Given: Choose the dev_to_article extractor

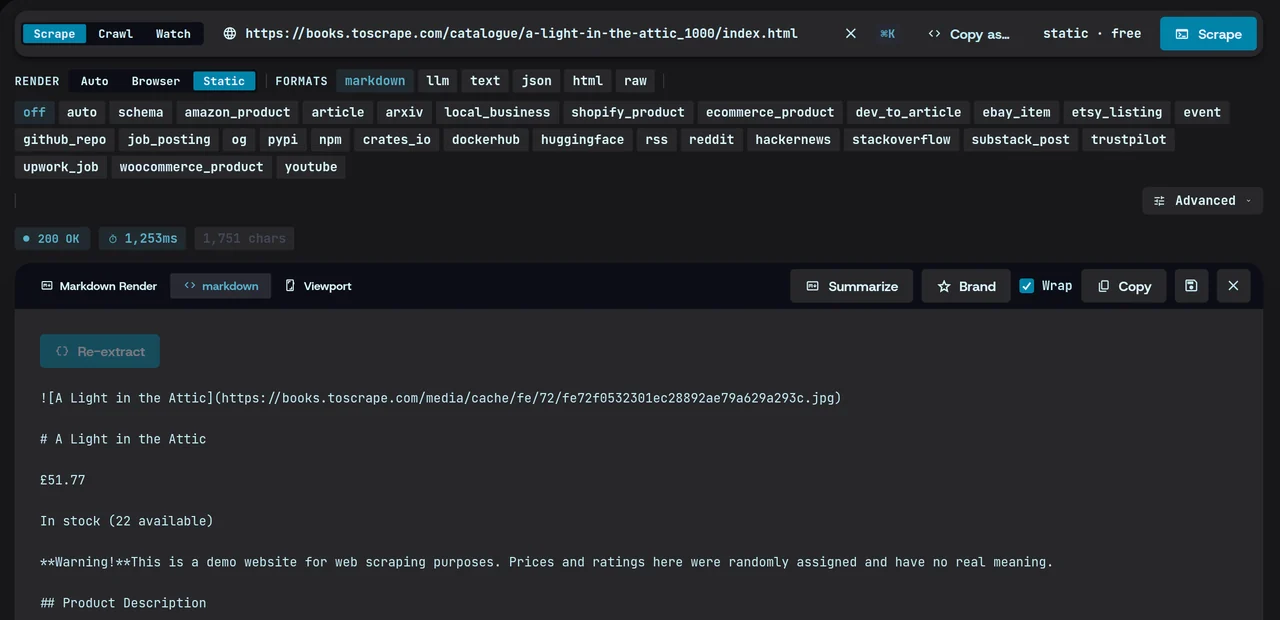Looking at the screenshot, I should click(x=908, y=112).
